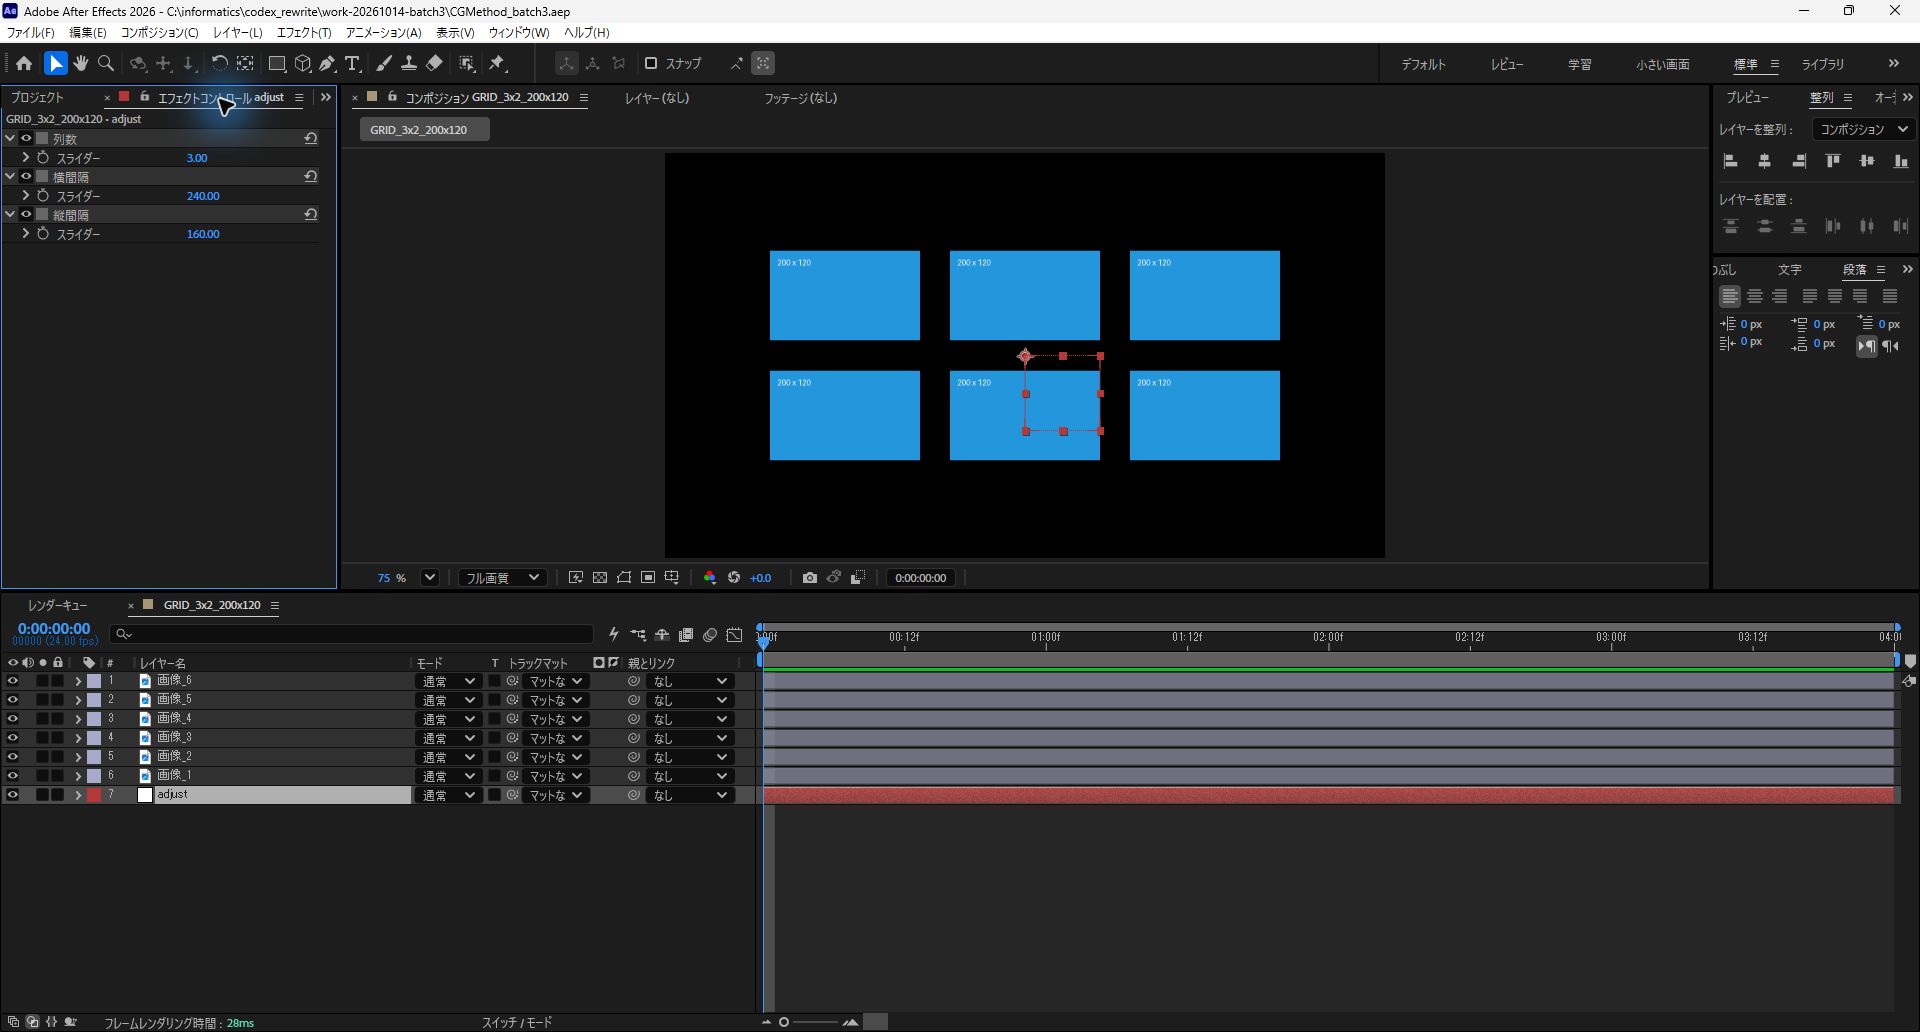The width and height of the screenshot is (1920, 1032).
Task: Align layers to left edge
Action: coord(1731,161)
